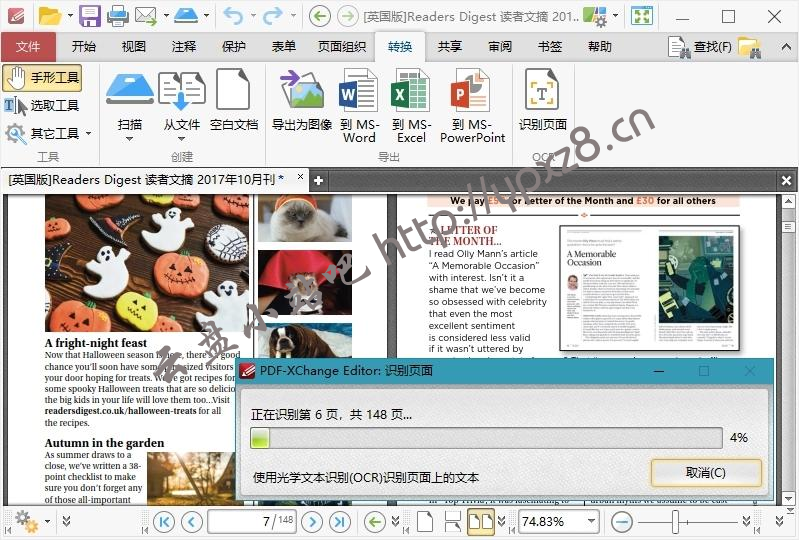The height and width of the screenshot is (540, 799).
Task: Click the 扫描 scan button
Action: (129, 106)
